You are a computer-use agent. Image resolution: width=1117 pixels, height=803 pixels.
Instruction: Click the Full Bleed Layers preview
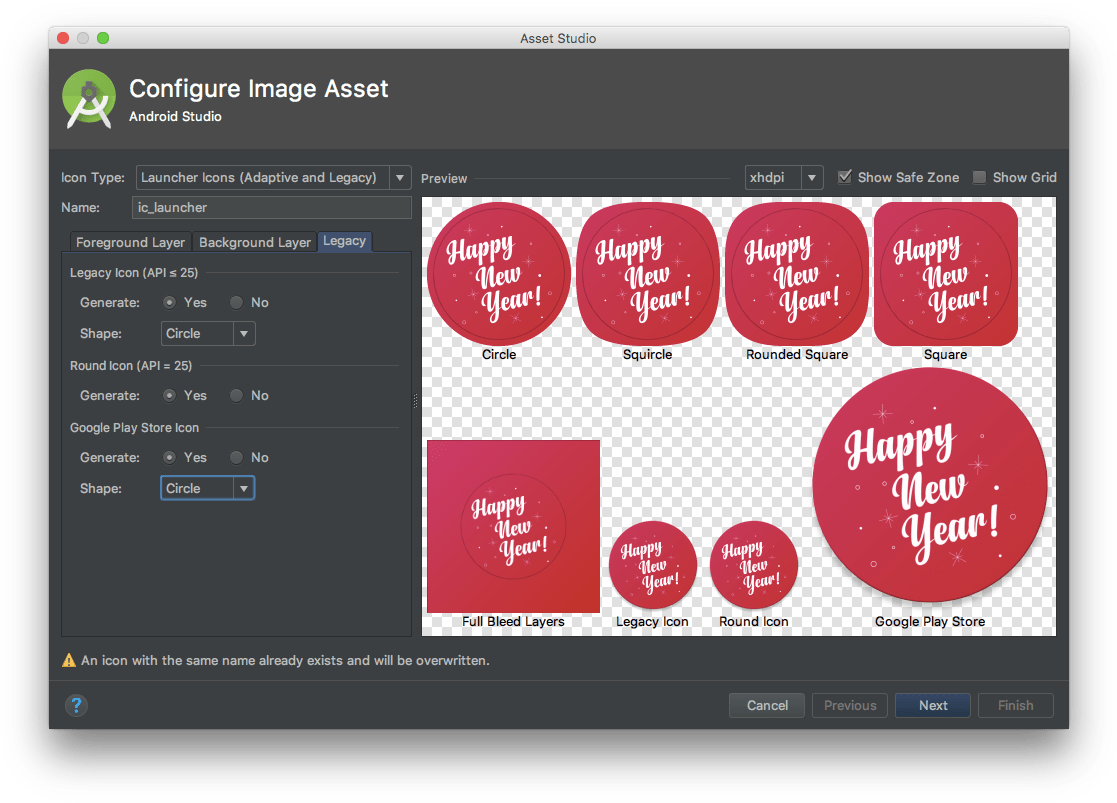pos(513,526)
